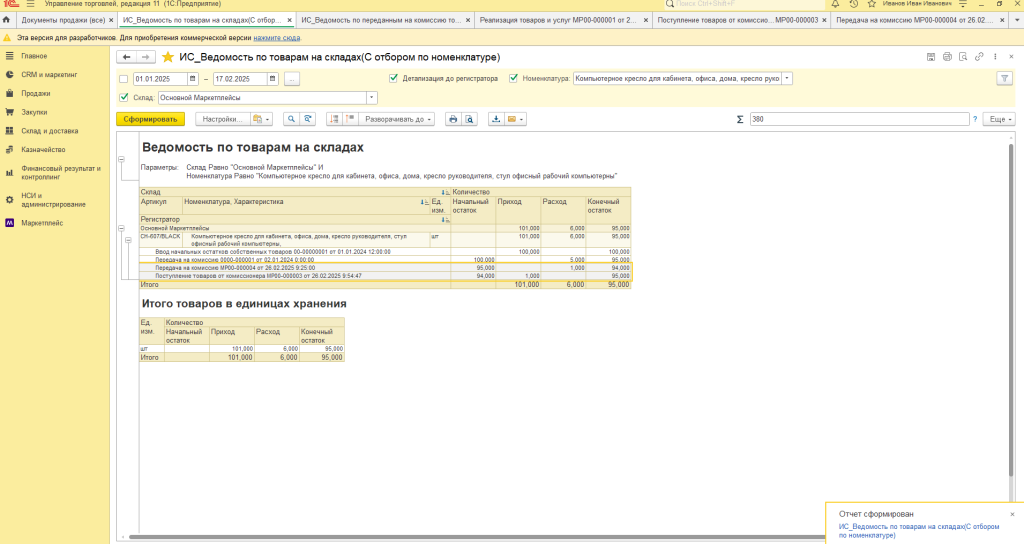The height and width of the screenshot is (544, 1024).
Task: Click the filter funnel icon
Action: pyautogui.click(x=1004, y=78)
